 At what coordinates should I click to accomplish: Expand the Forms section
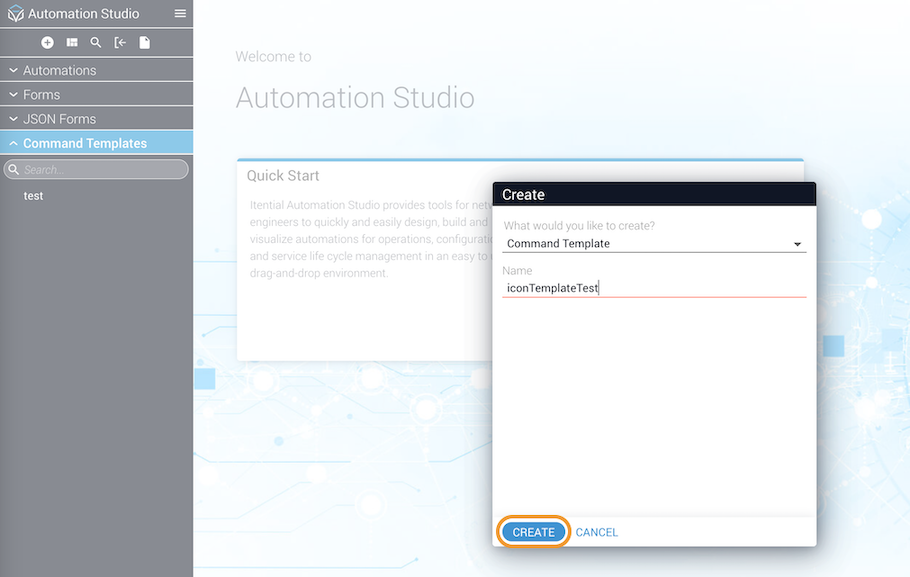[96, 95]
